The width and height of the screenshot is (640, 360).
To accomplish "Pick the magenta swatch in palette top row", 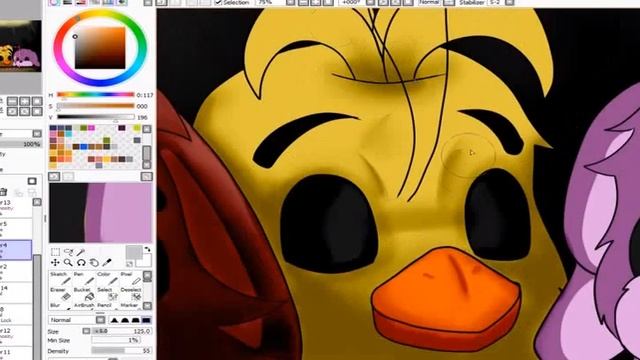I will pyautogui.click(x=91, y=128).
